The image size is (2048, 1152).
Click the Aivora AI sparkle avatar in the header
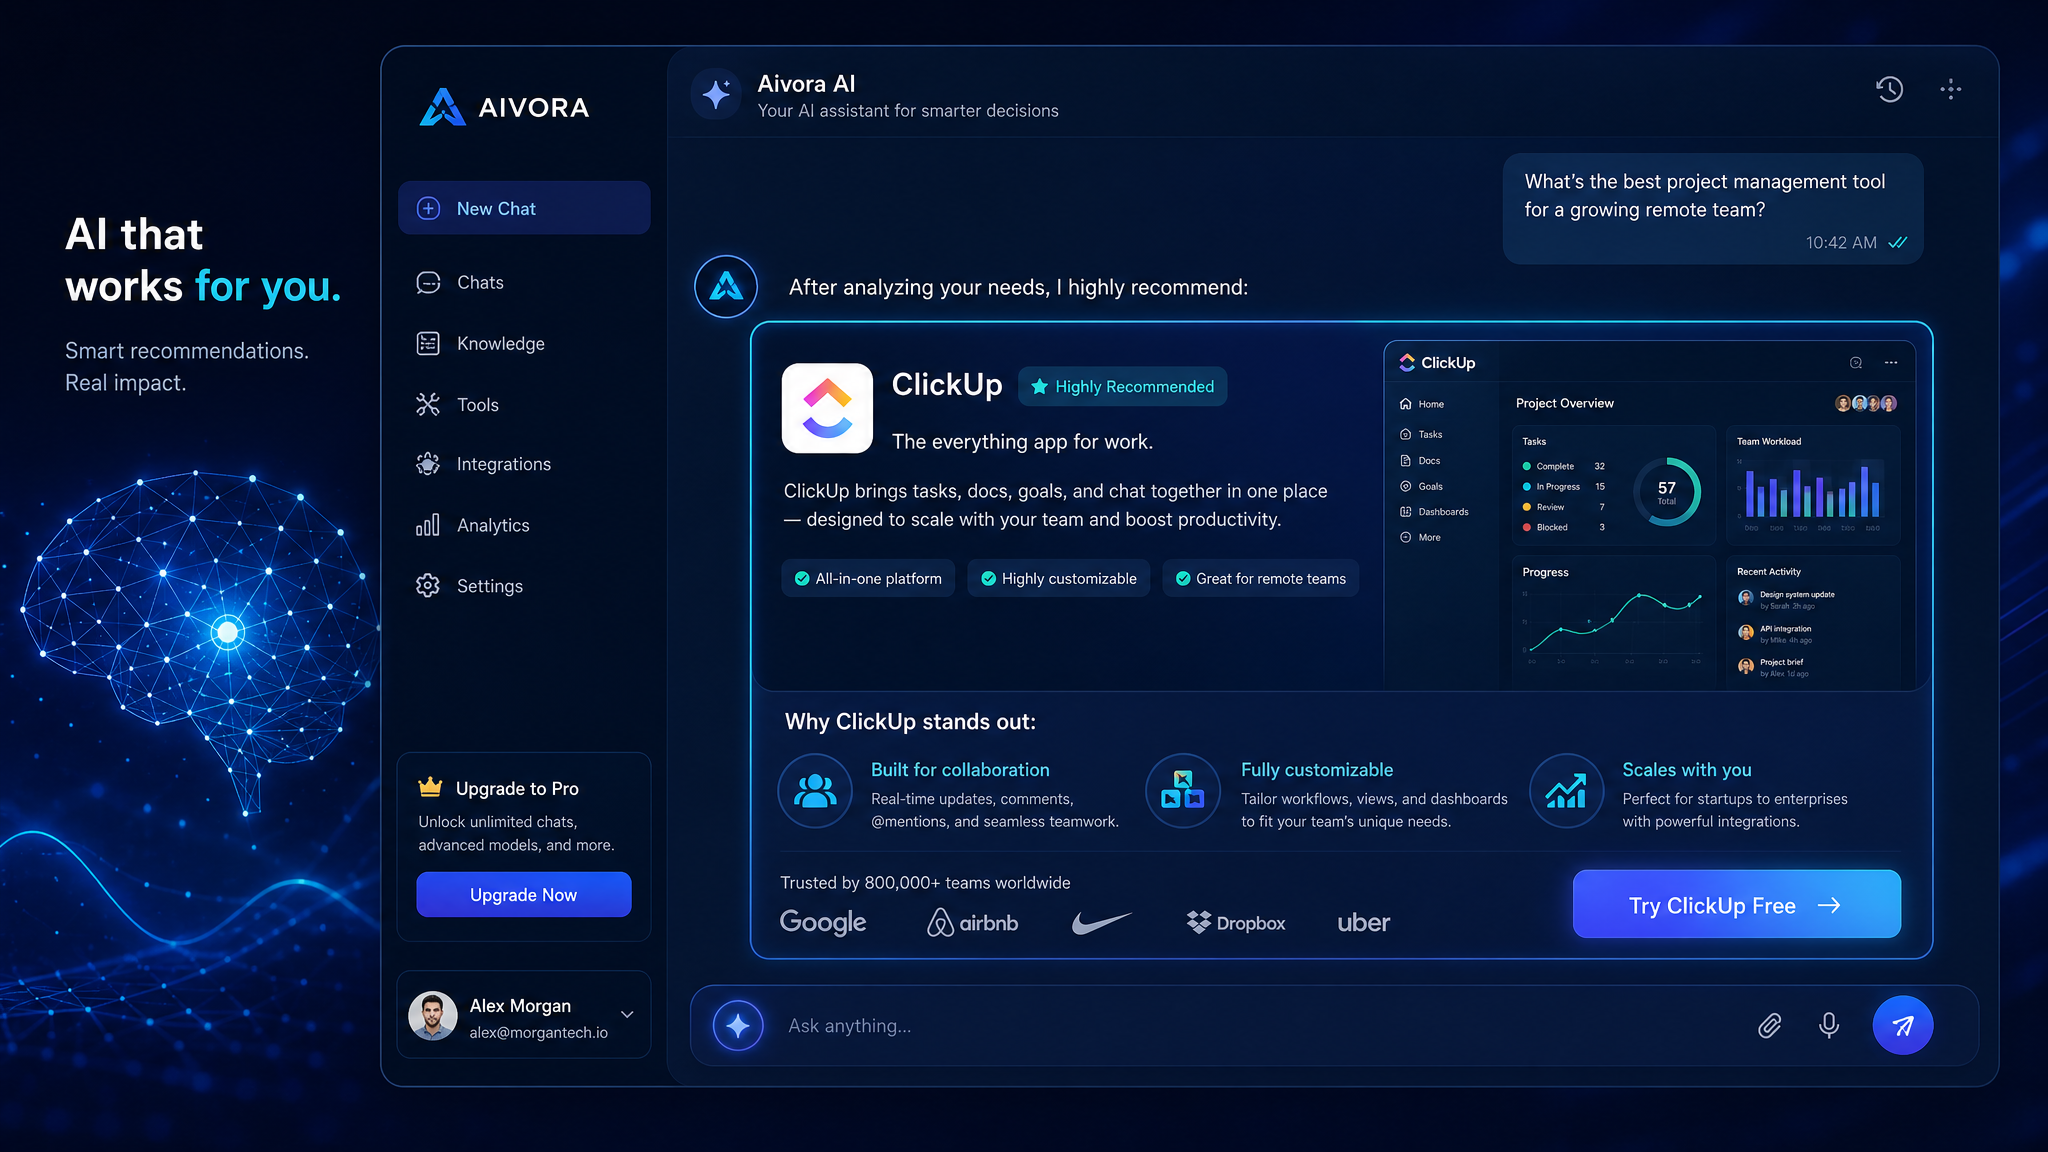tap(716, 94)
